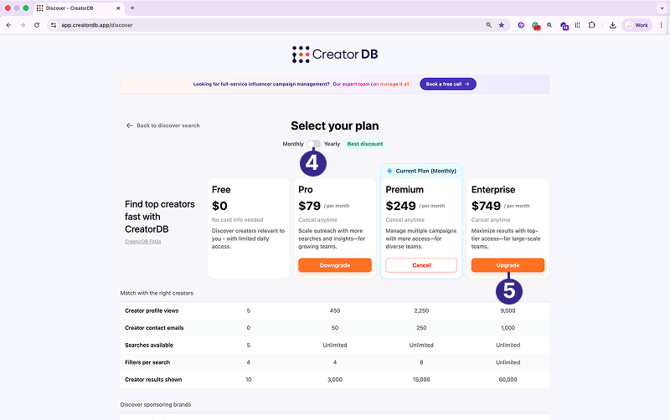
Task: Click the zoom magnifier icon in address bar
Action: (489, 25)
